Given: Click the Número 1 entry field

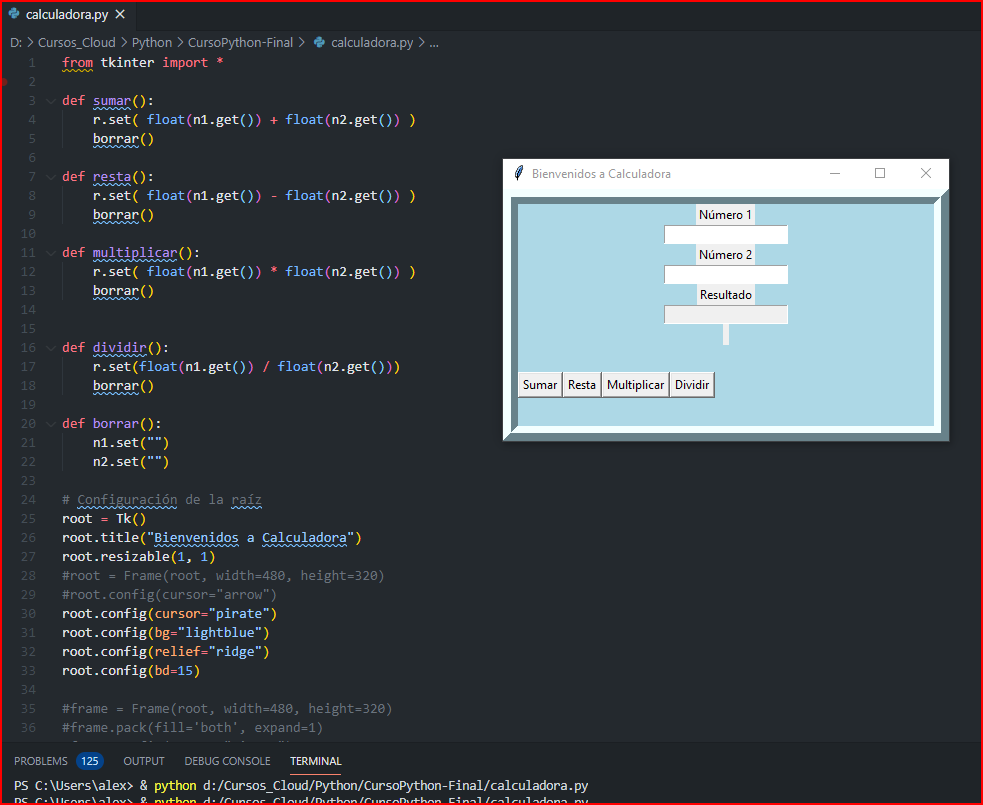Looking at the screenshot, I should 725,235.
